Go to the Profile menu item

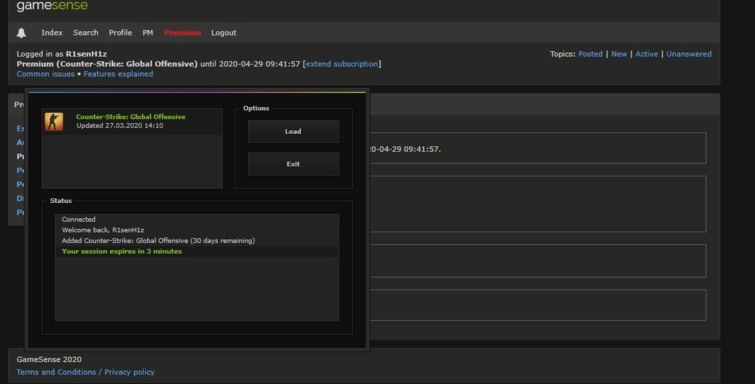[120, 33]
